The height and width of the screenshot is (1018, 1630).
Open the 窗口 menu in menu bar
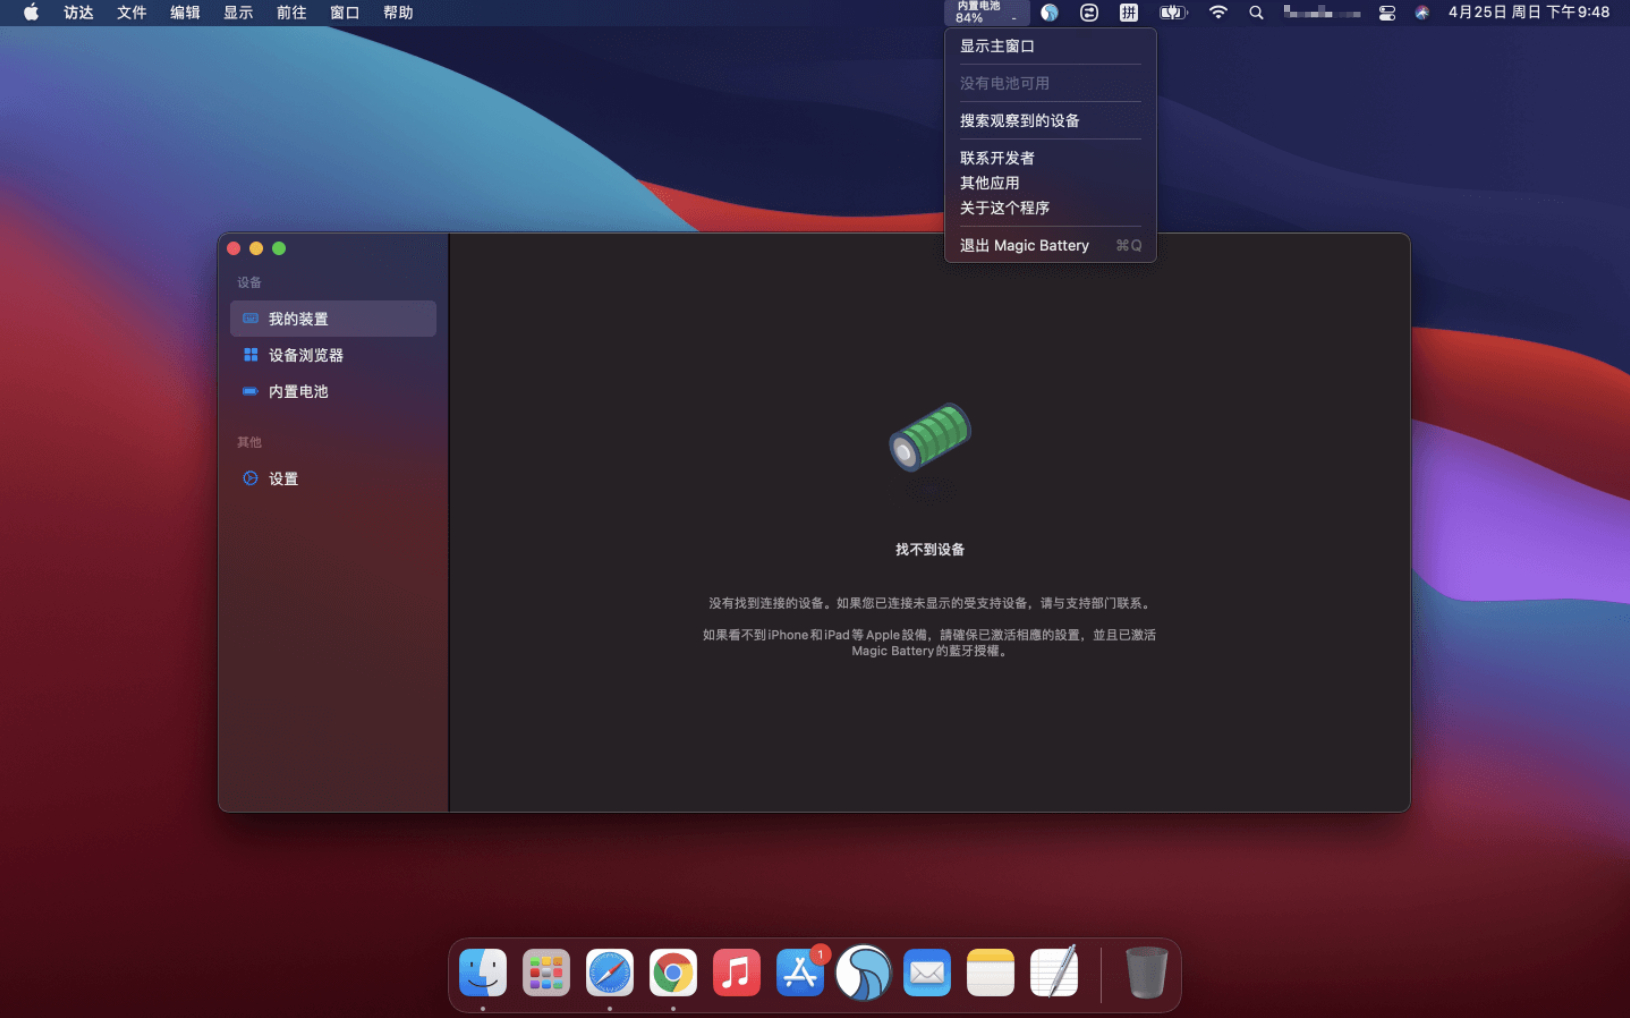click(x=344, y=13)
